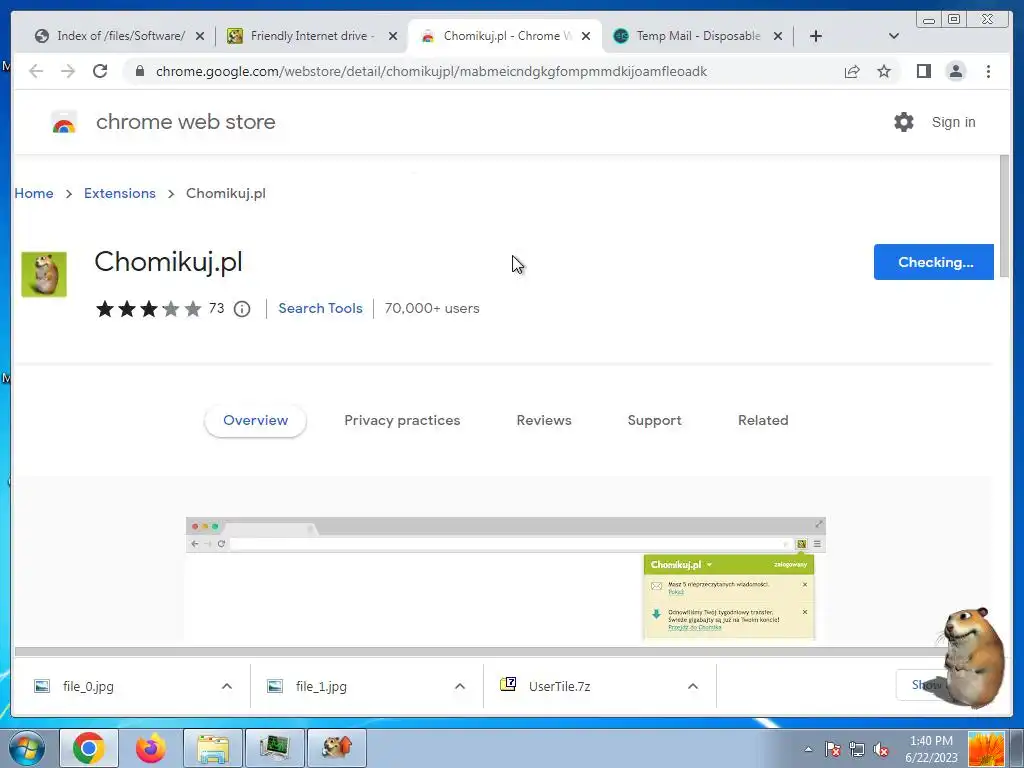Screen dimensions: 1024x768
Task: Close the Index of /files/Software/ tab
Action: pyautogui.click(x=200, y=36)
